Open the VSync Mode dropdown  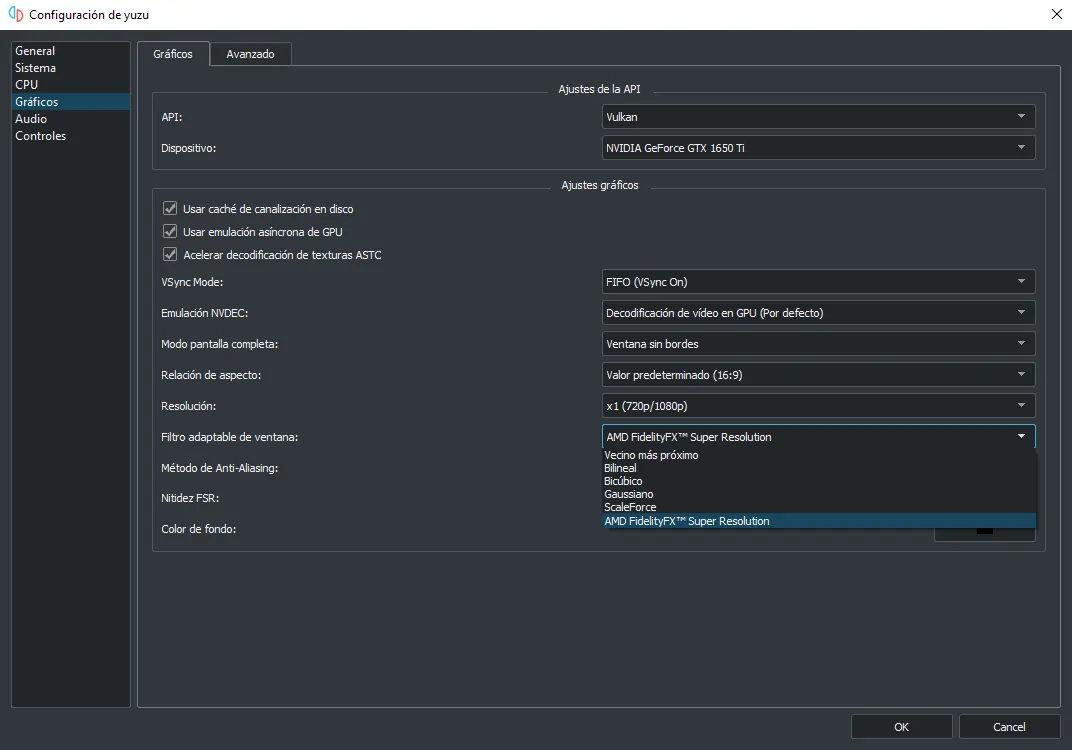(x=818, y=282)
